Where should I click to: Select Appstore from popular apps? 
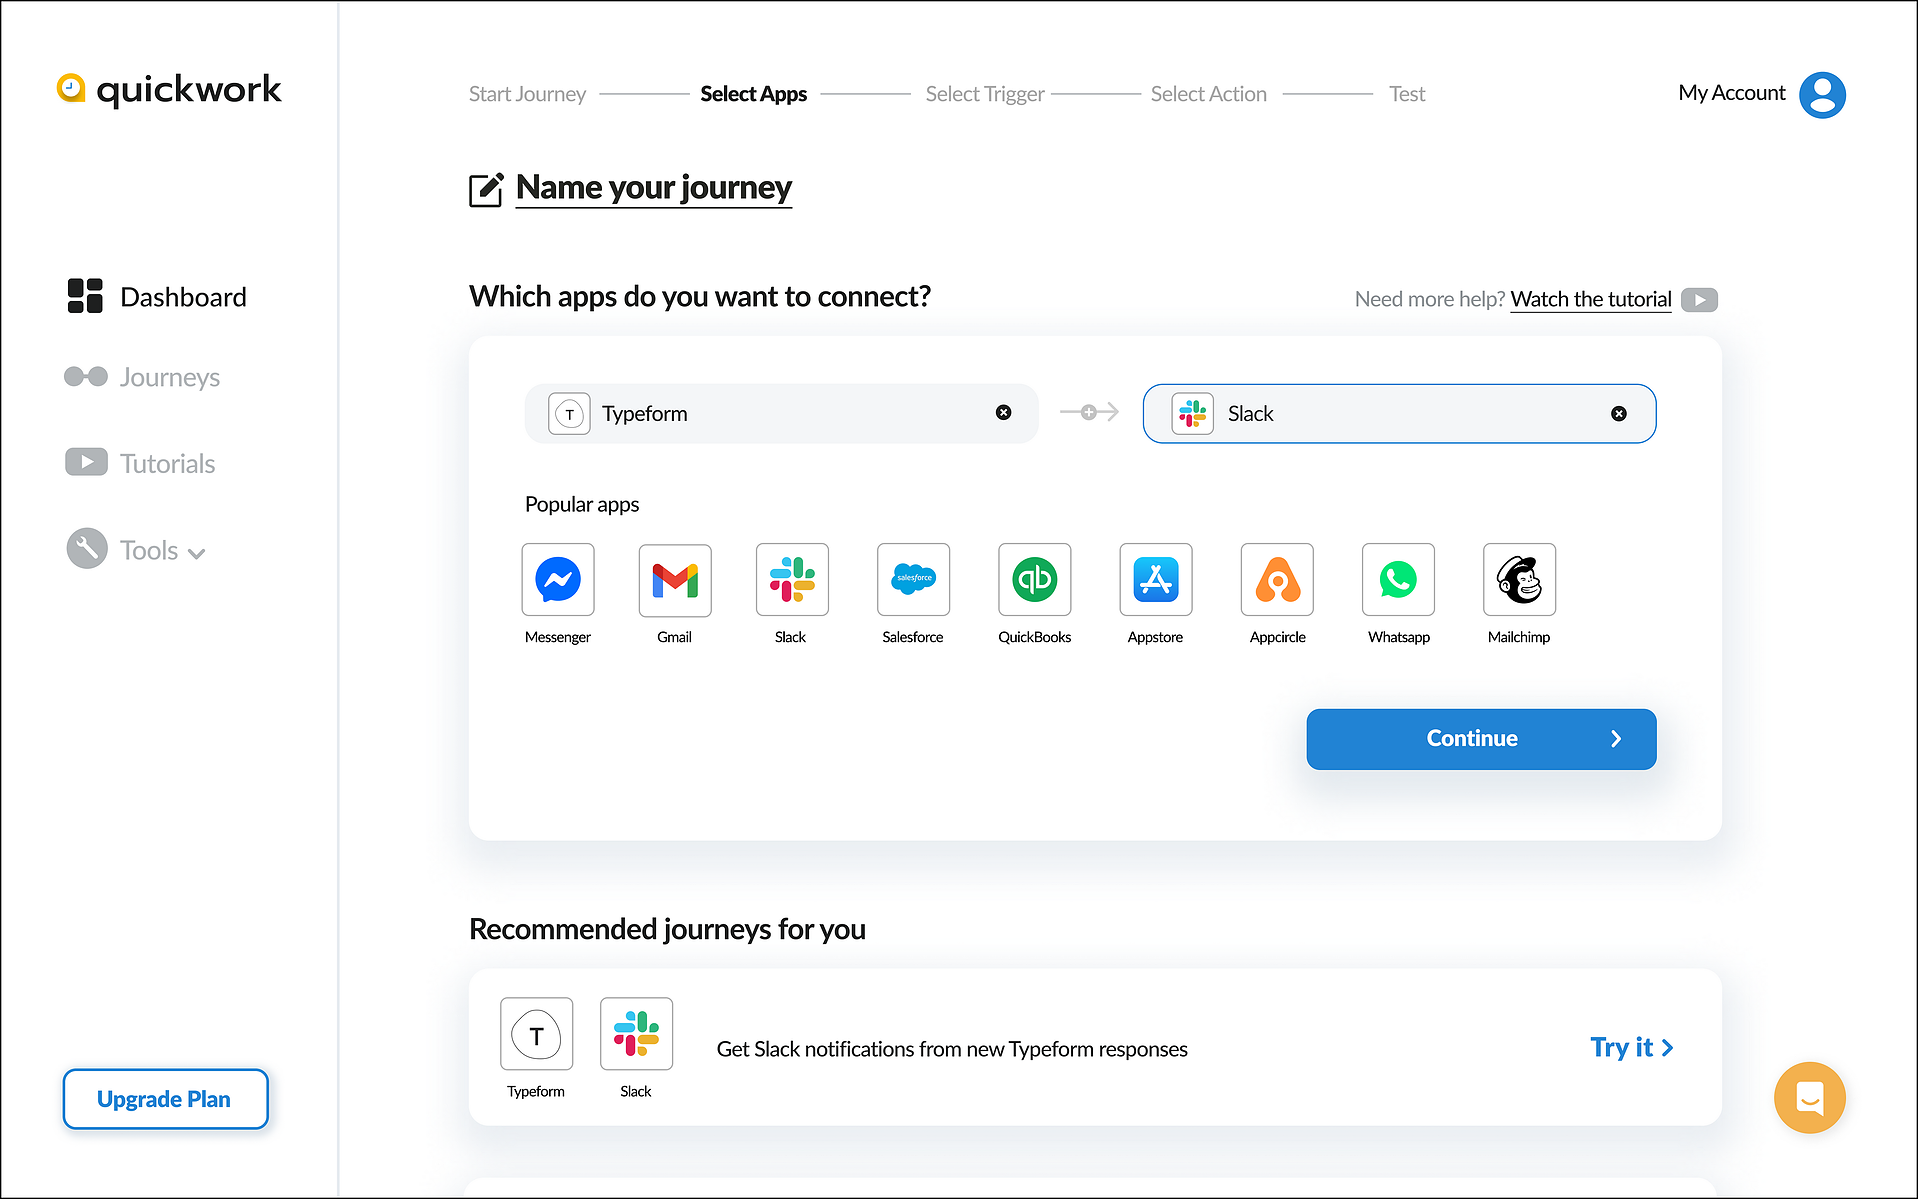pyautogui.click(x=1155, y=579)
